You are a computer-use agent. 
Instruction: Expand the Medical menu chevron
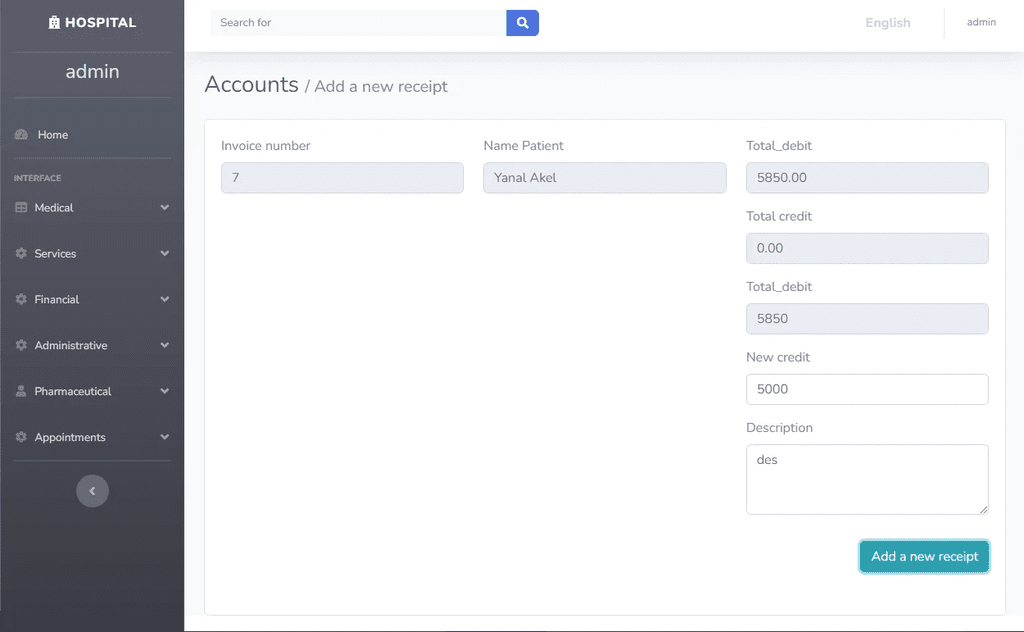165,208
